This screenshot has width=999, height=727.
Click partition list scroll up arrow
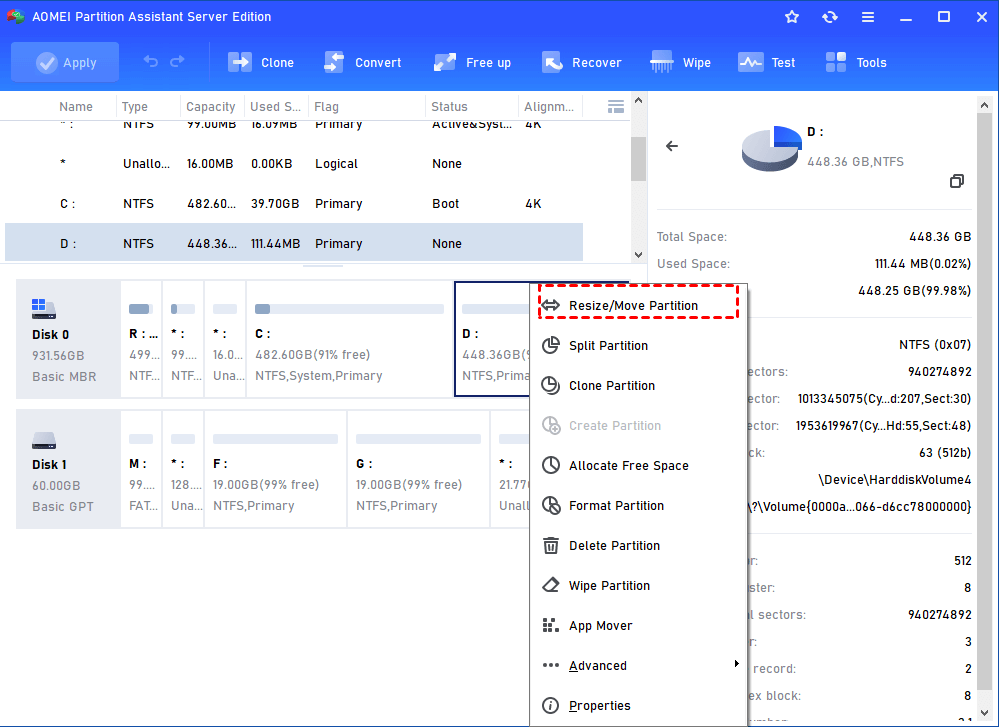[x=638, y=101]
